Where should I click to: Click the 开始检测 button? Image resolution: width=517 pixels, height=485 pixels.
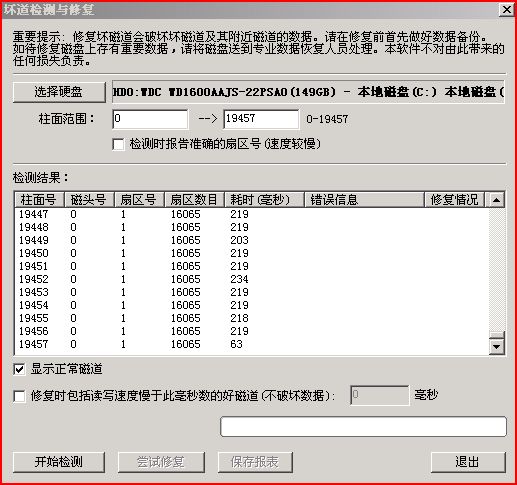point(59,462)
